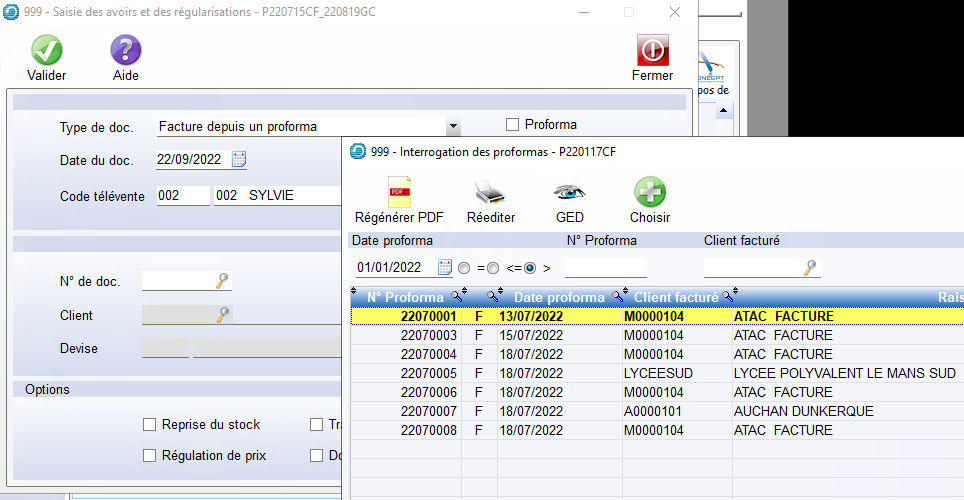Click the green Valider checkmark icon
The height and width of the screenshot is (500, 964).
(46, 51)
